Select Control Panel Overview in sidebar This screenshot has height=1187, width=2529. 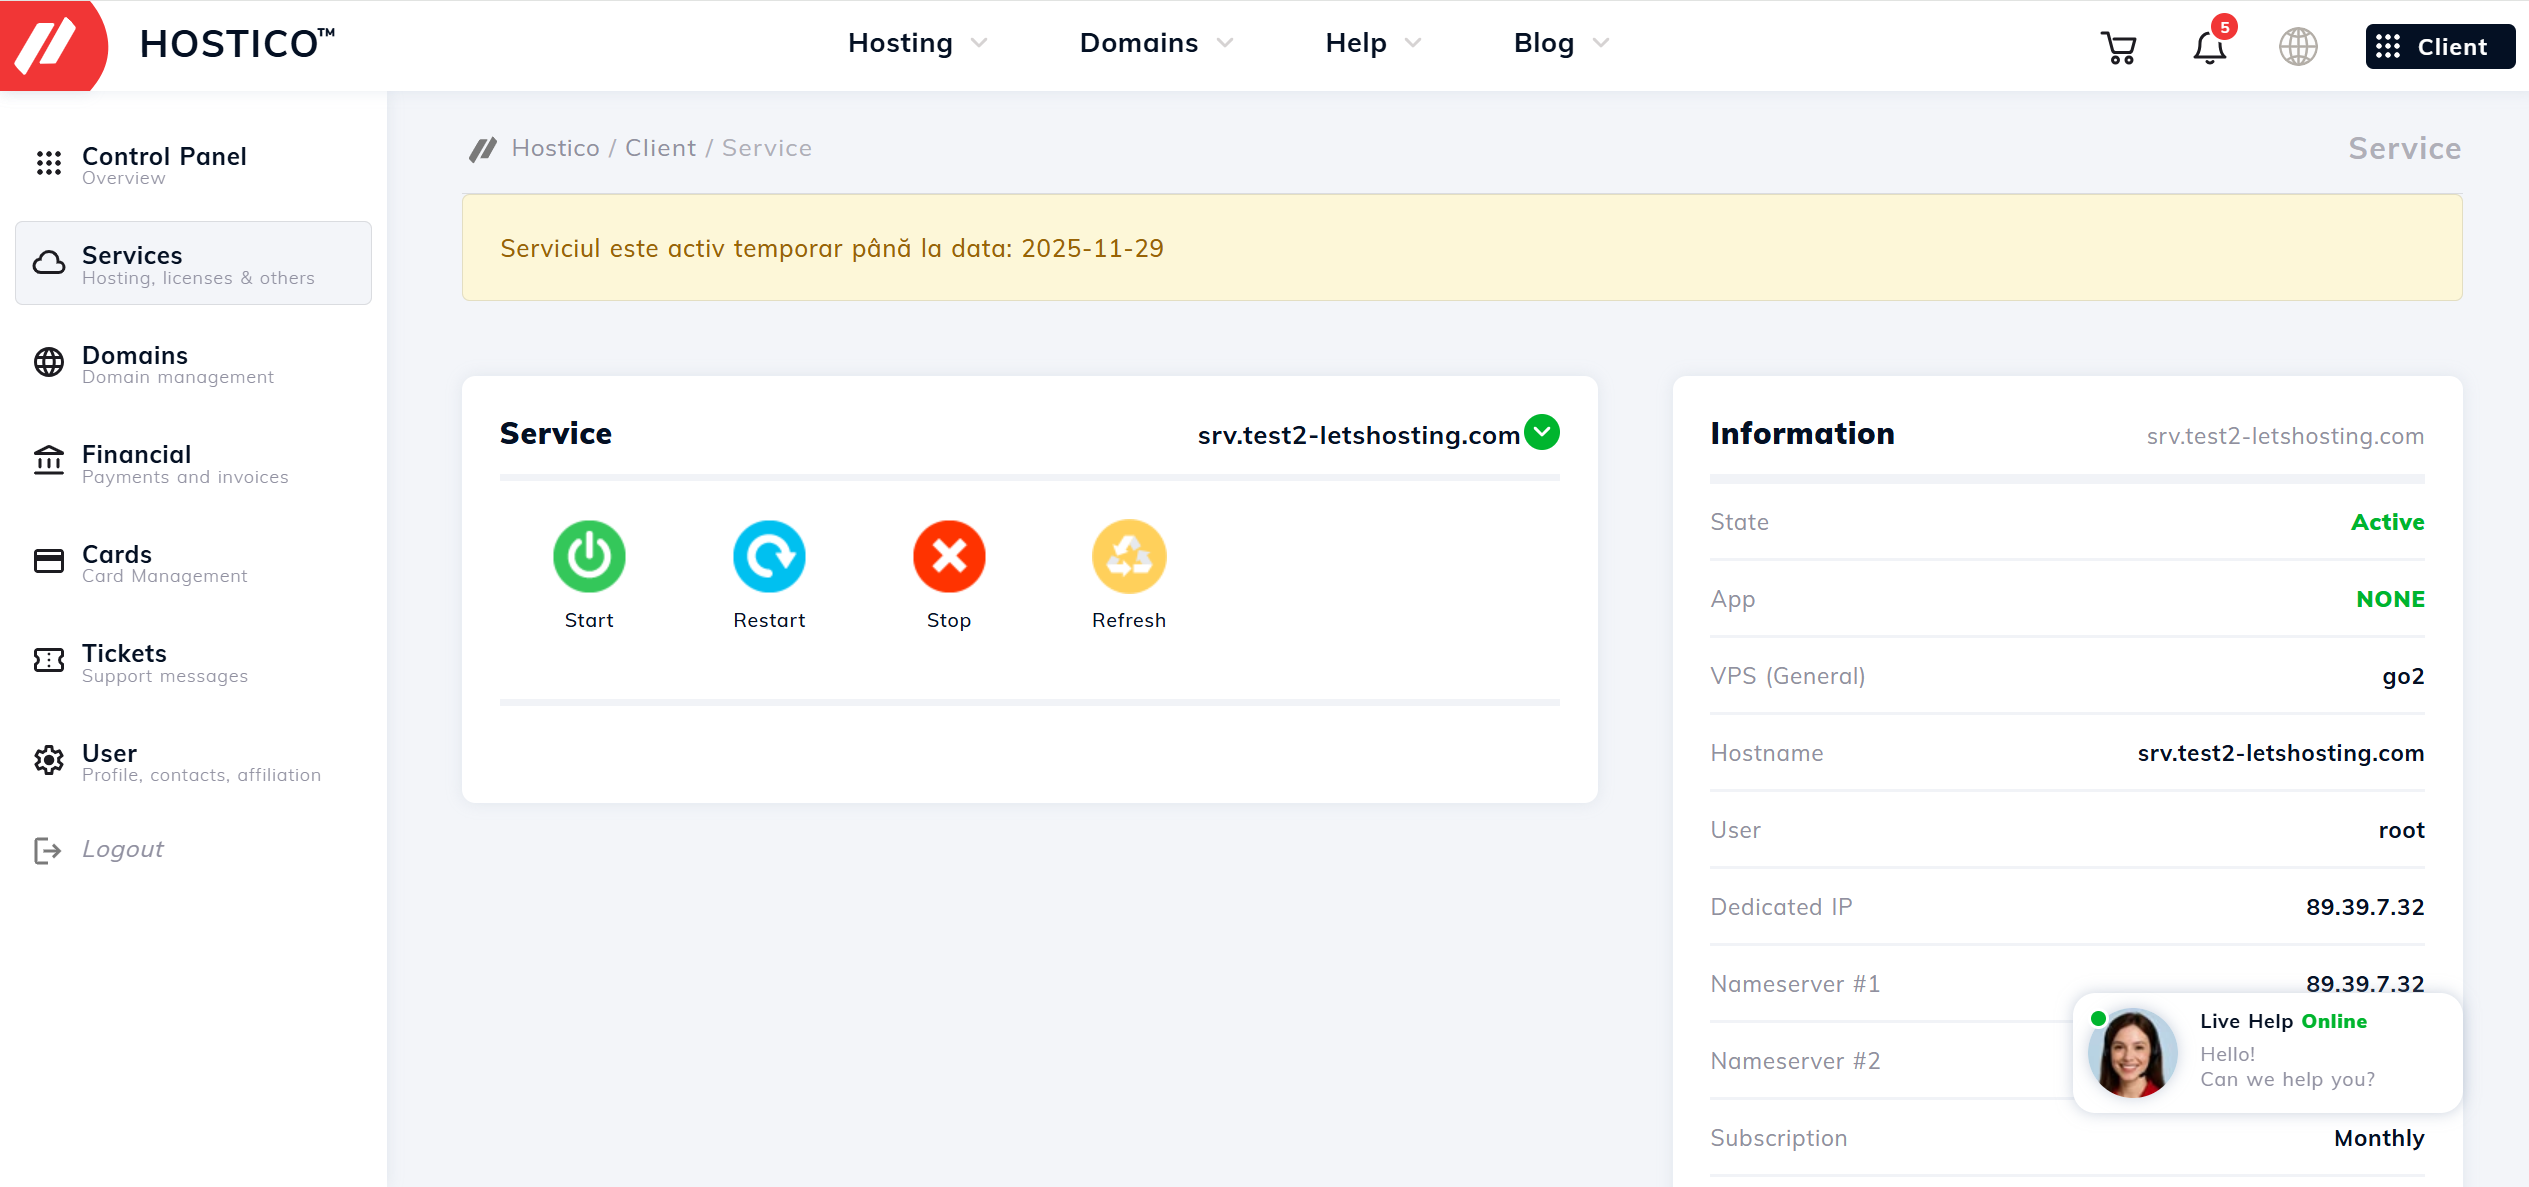point(193,164)
